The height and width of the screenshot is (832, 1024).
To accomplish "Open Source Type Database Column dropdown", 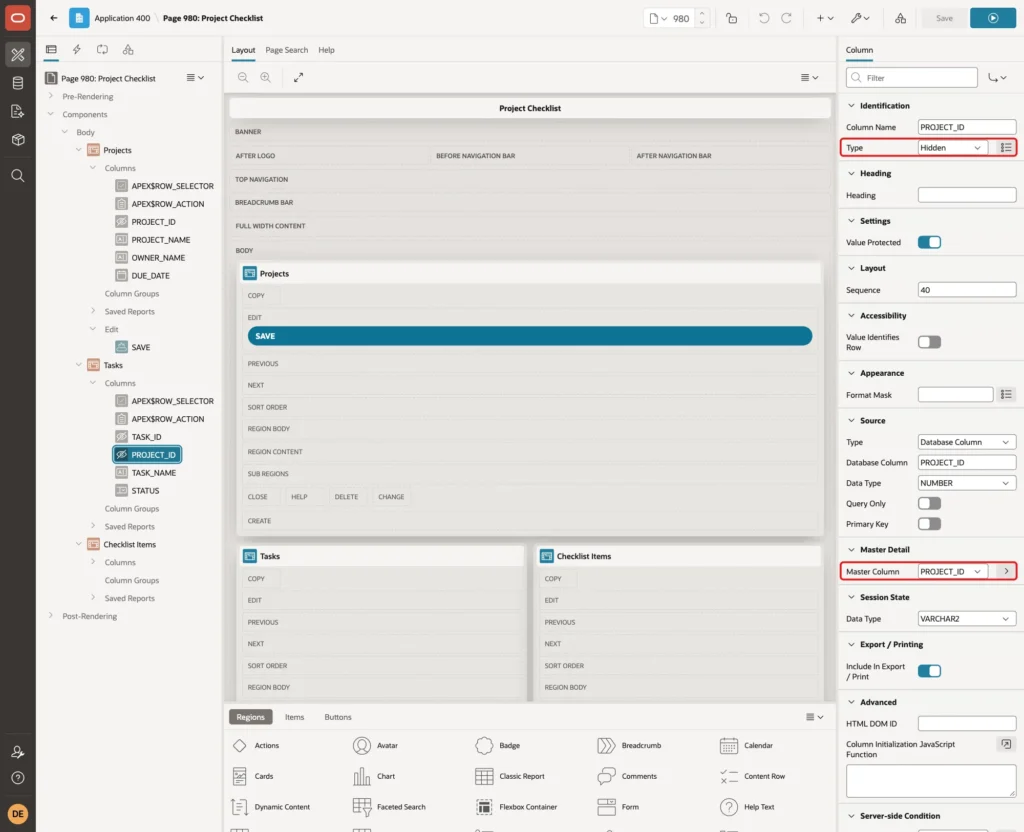I will tap(967, 442).
